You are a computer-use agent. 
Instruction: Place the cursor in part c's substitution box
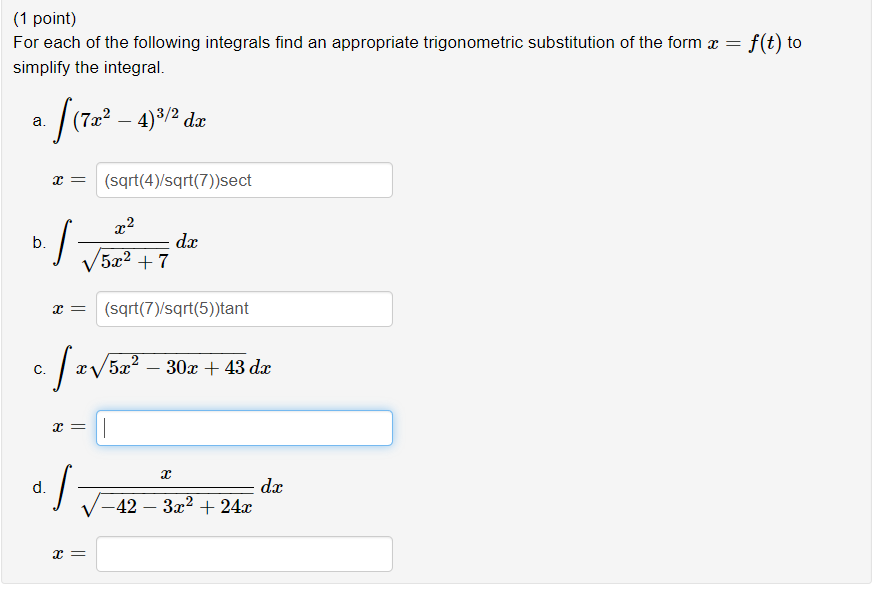click(x=243, y=427)
